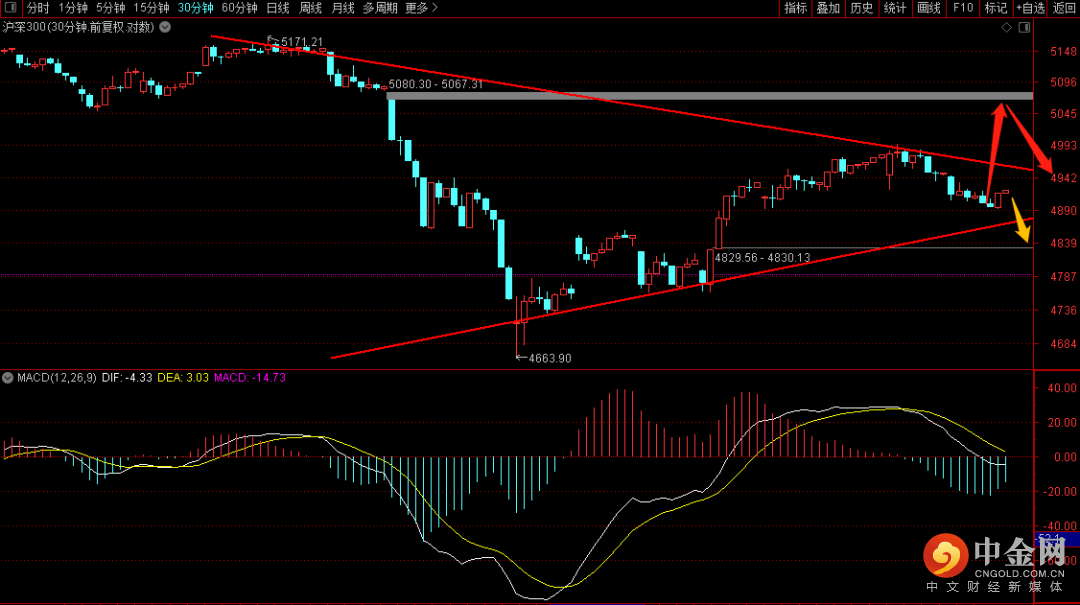Switch to the 分时 tab

point(38,8)
